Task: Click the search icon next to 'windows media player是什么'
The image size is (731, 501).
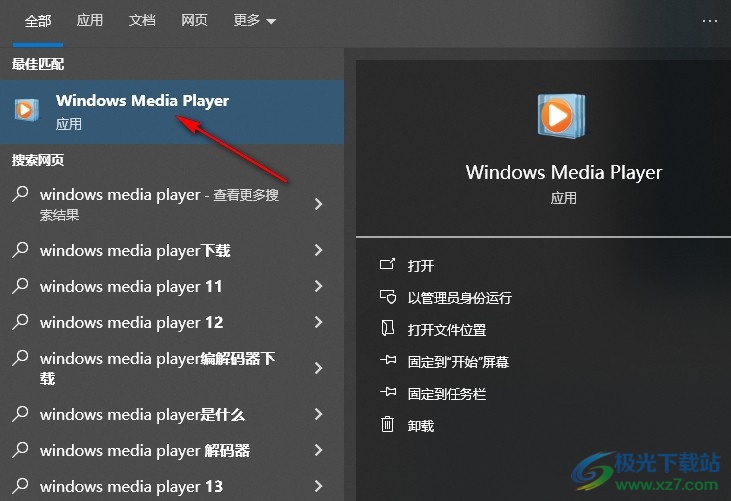Action: (20, 414)
